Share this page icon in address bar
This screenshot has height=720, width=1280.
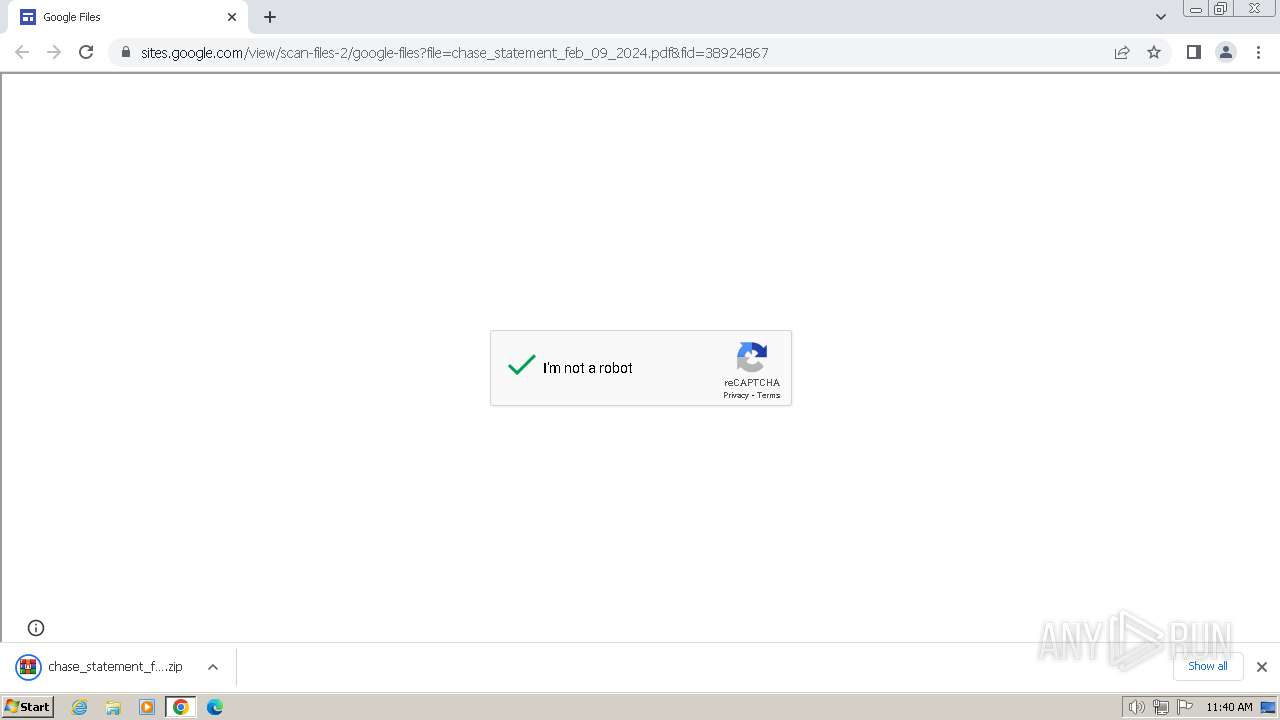(x=1122, y=52)
